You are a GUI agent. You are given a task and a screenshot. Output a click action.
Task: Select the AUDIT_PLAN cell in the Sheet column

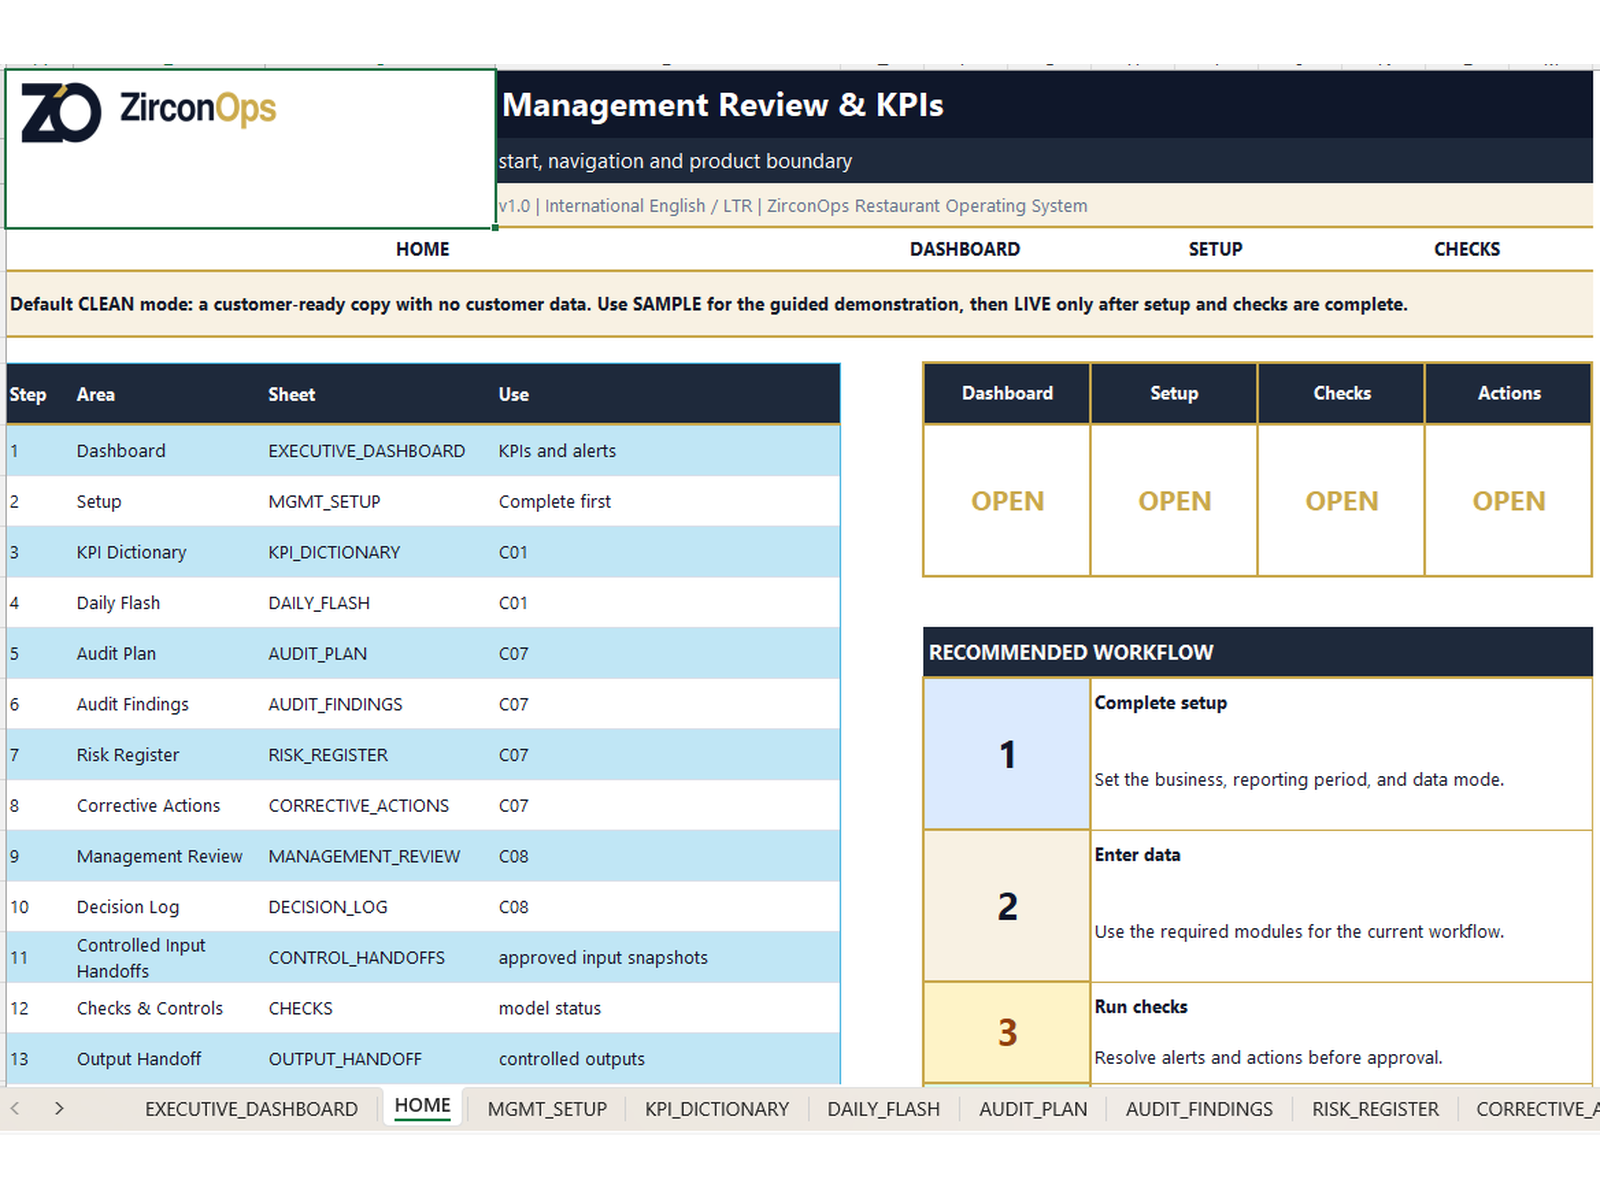pyautogui.click(x=380, y=653)
